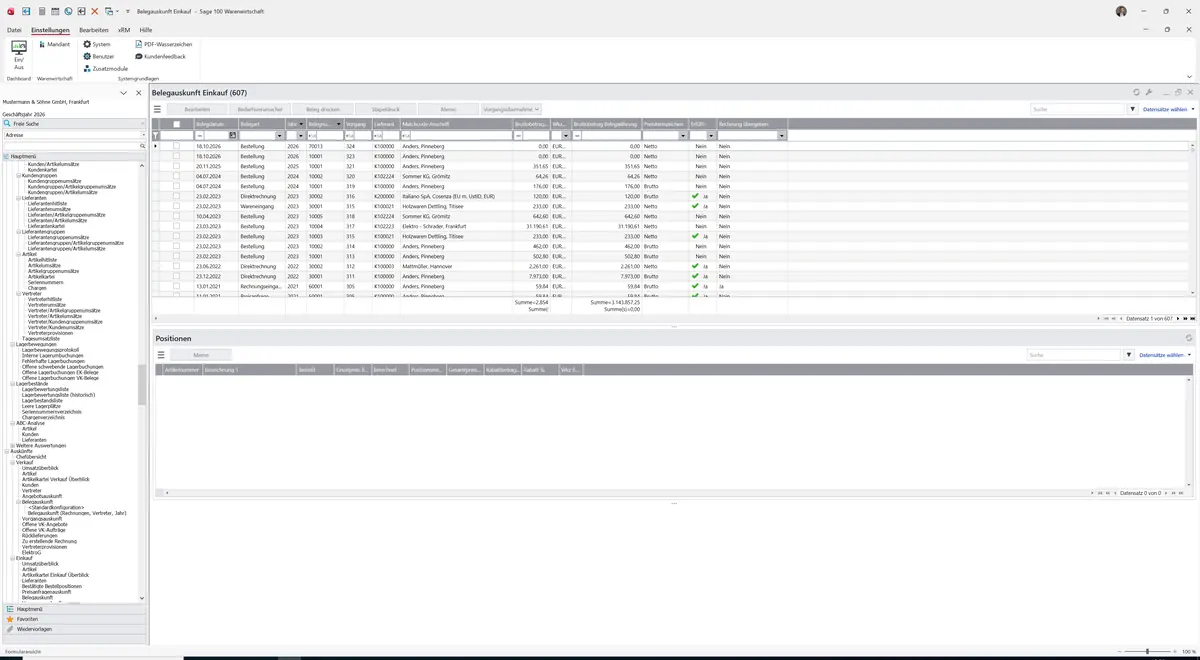
Task: Switch to the xRM ribbon tab
Action: pyautogui.click(x=124, y=30)
